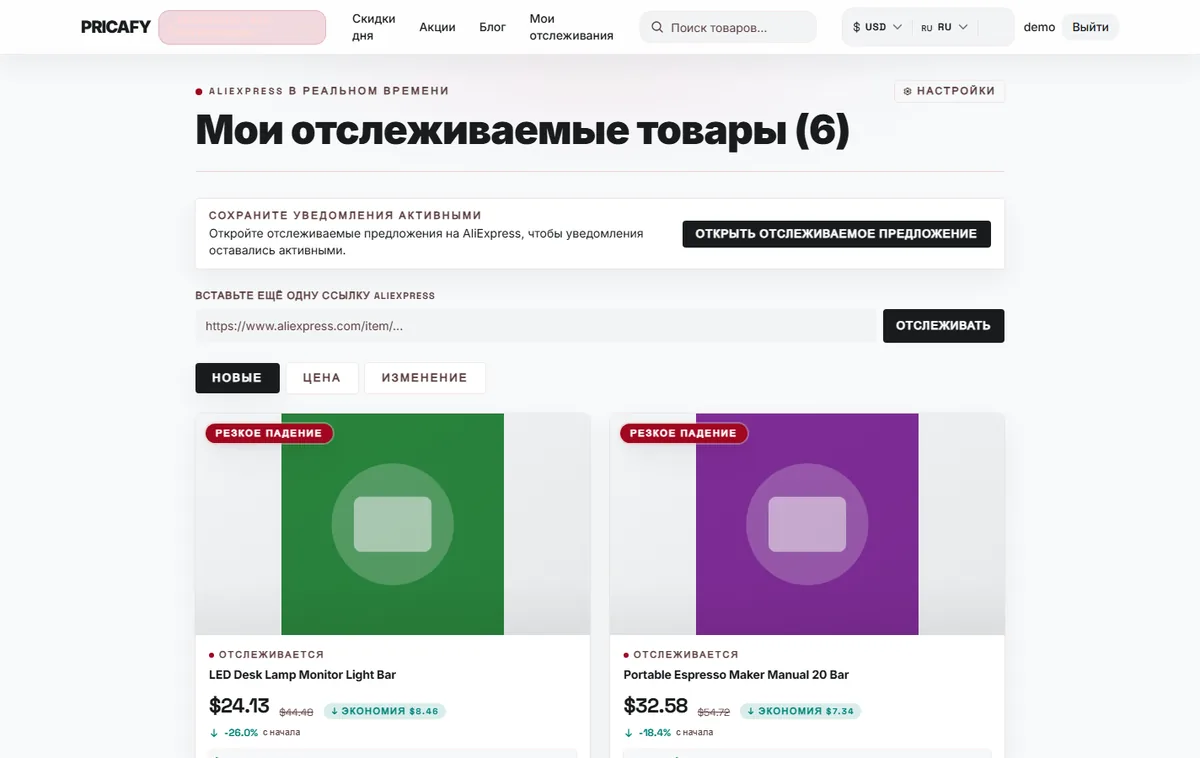The image size is (1200, 758).
Task: Open the green LED Desk Lamp thumbnail
Action: pos(392,524)
